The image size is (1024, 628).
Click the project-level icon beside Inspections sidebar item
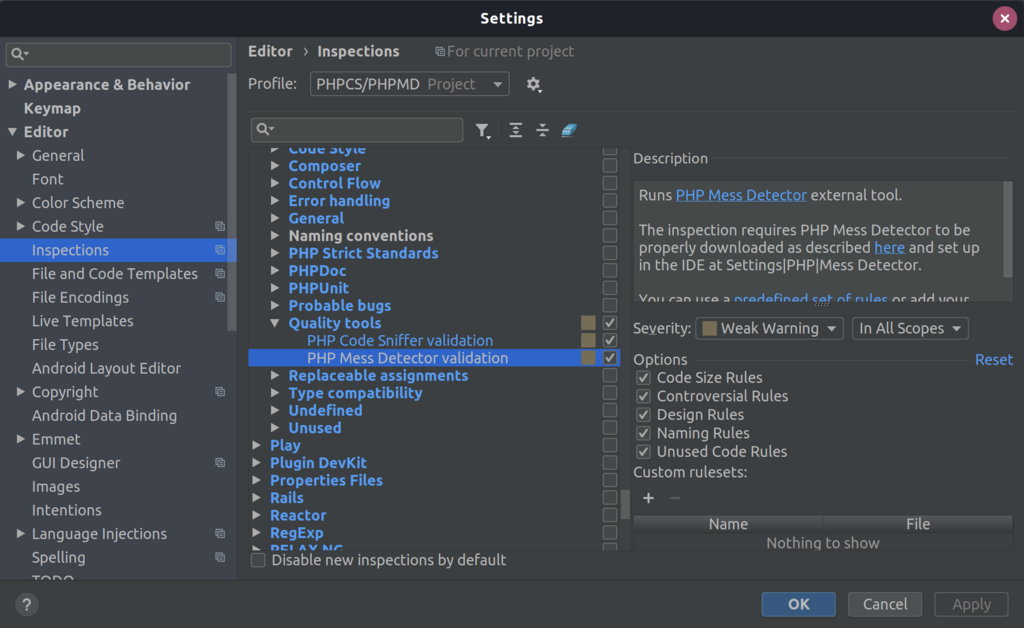point(220,250)
